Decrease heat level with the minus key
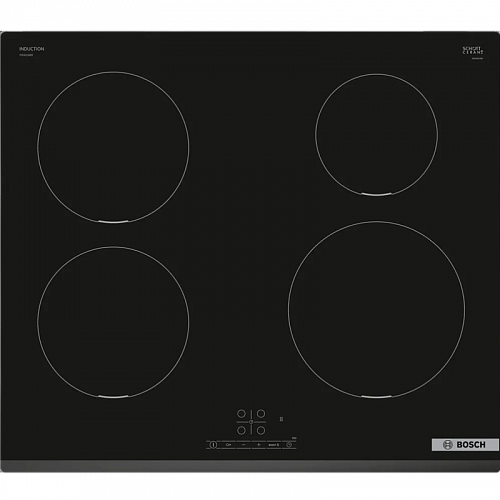This screenshot has height=500, width=500. pyautogui.click(x=244, y=445)
